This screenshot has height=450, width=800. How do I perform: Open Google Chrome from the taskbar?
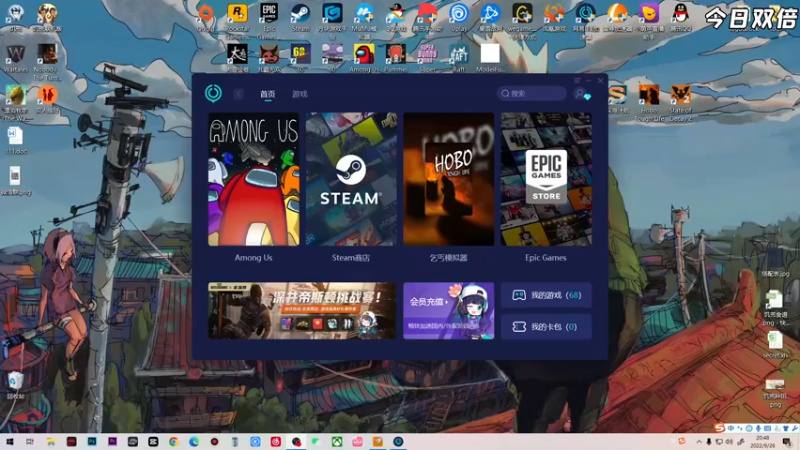pos(173,442)
